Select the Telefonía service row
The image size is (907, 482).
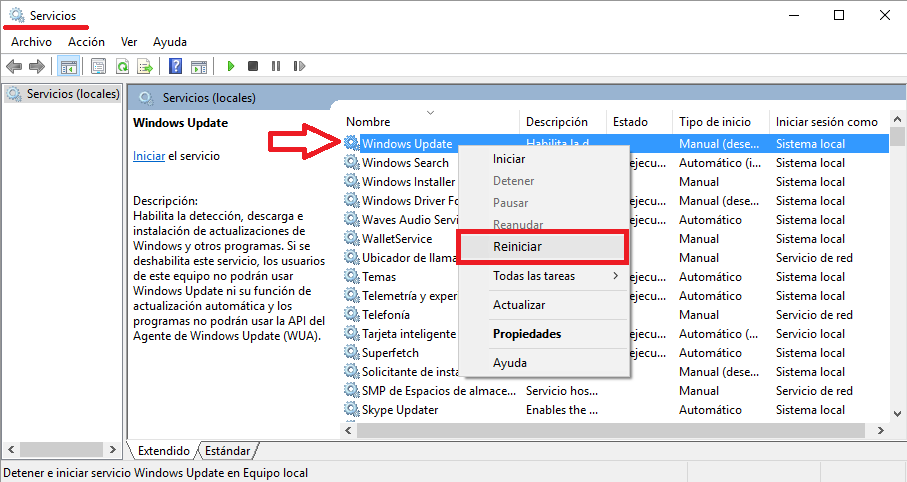coord(616,315)
